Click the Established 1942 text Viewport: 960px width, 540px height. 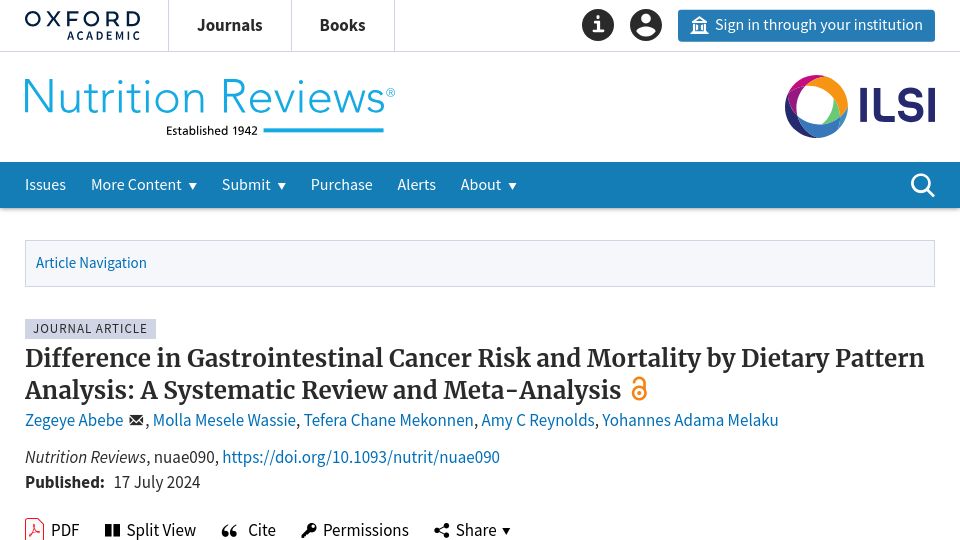[212, 131]
